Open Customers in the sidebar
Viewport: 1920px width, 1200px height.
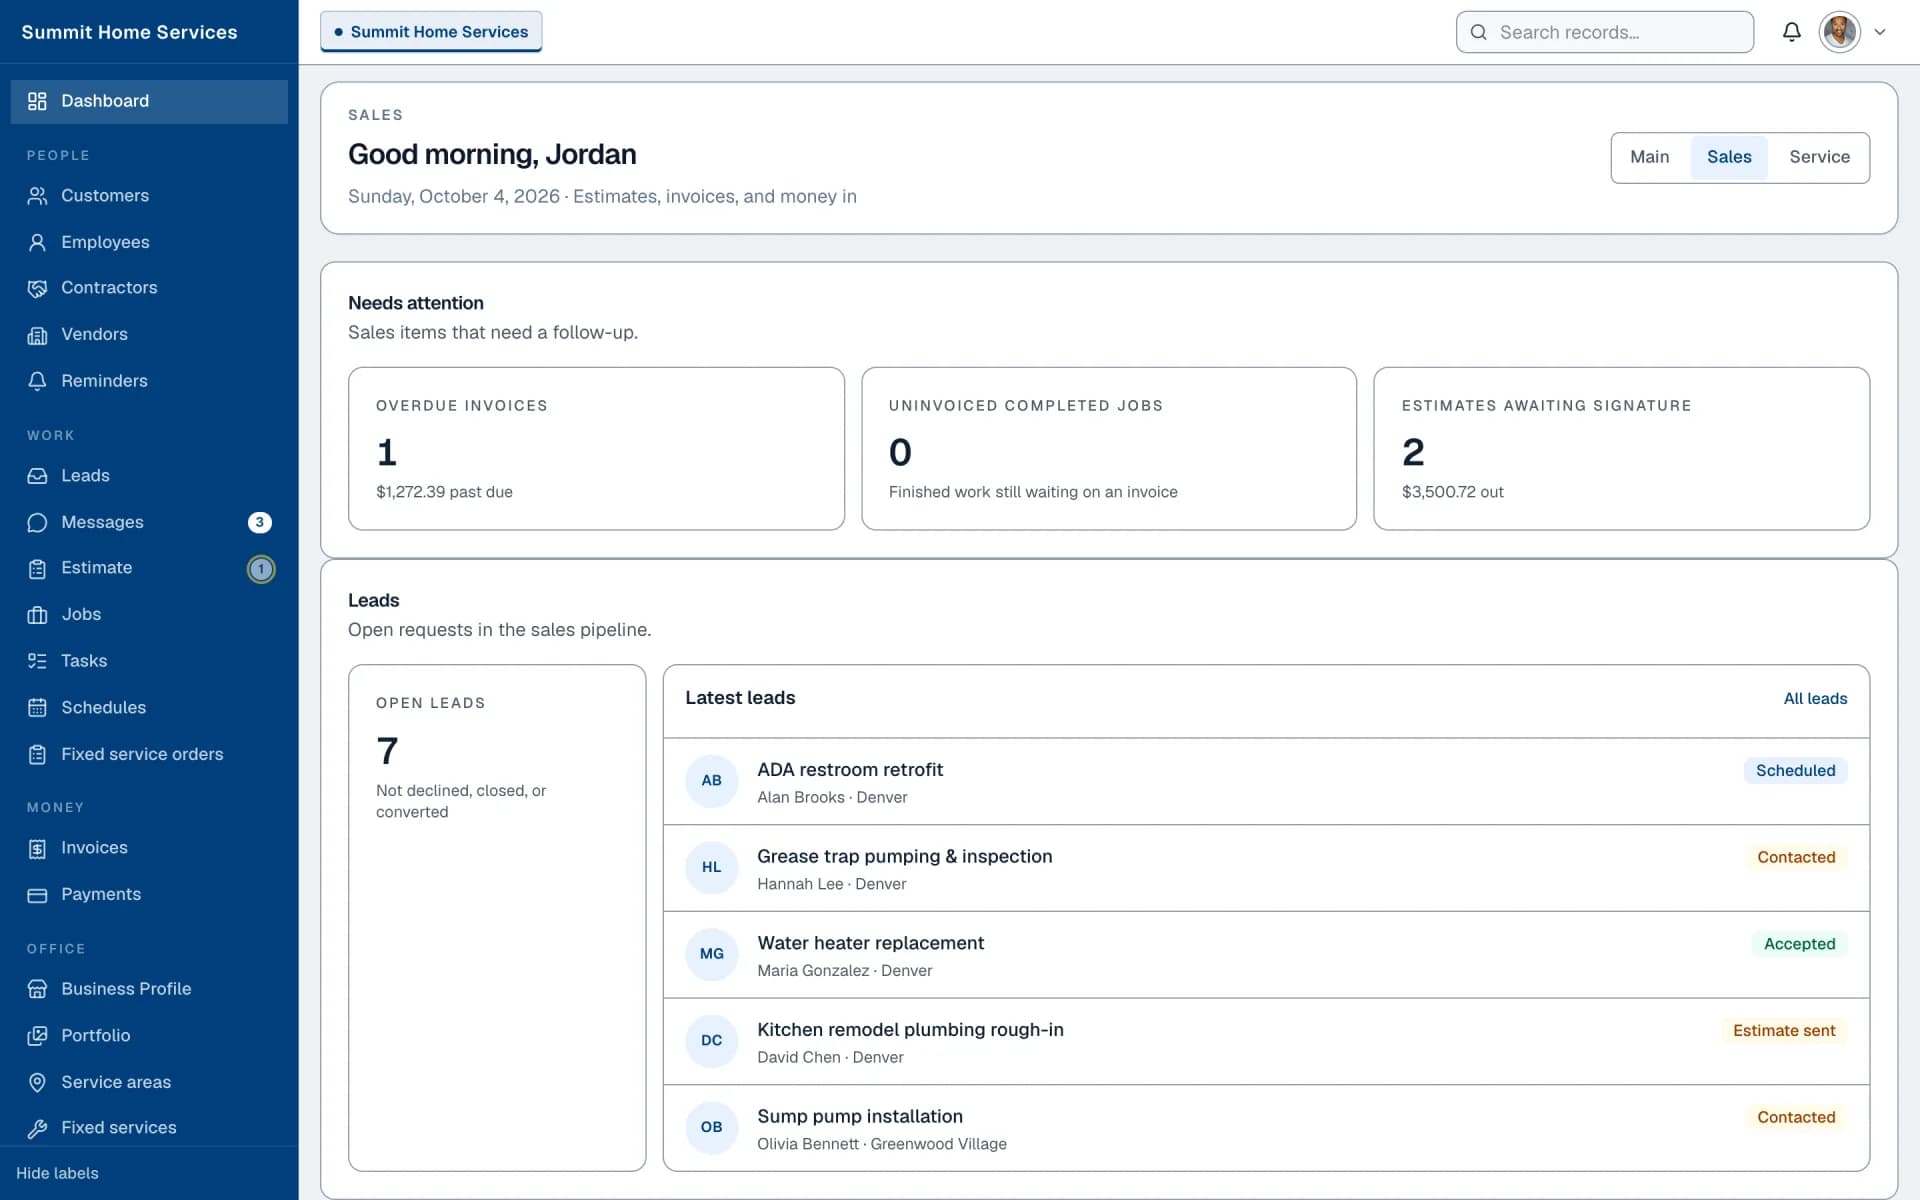[x=149, y=196]
